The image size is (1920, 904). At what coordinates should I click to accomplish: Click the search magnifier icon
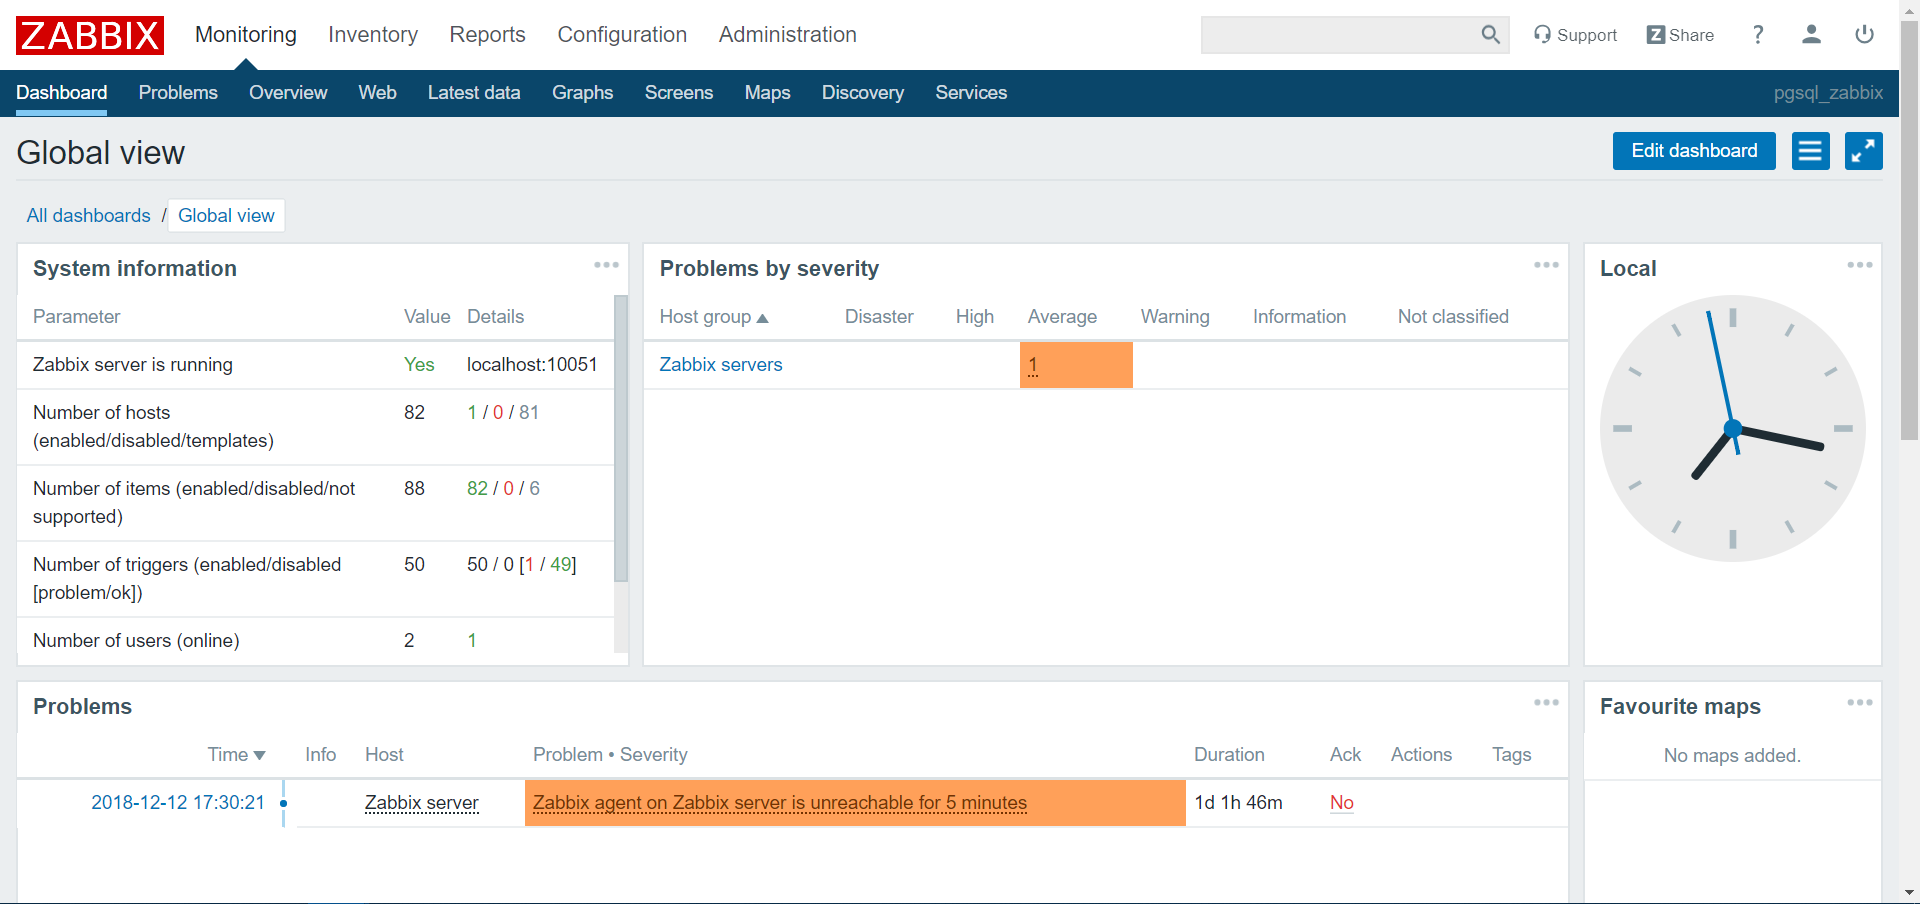[1490, 35]
